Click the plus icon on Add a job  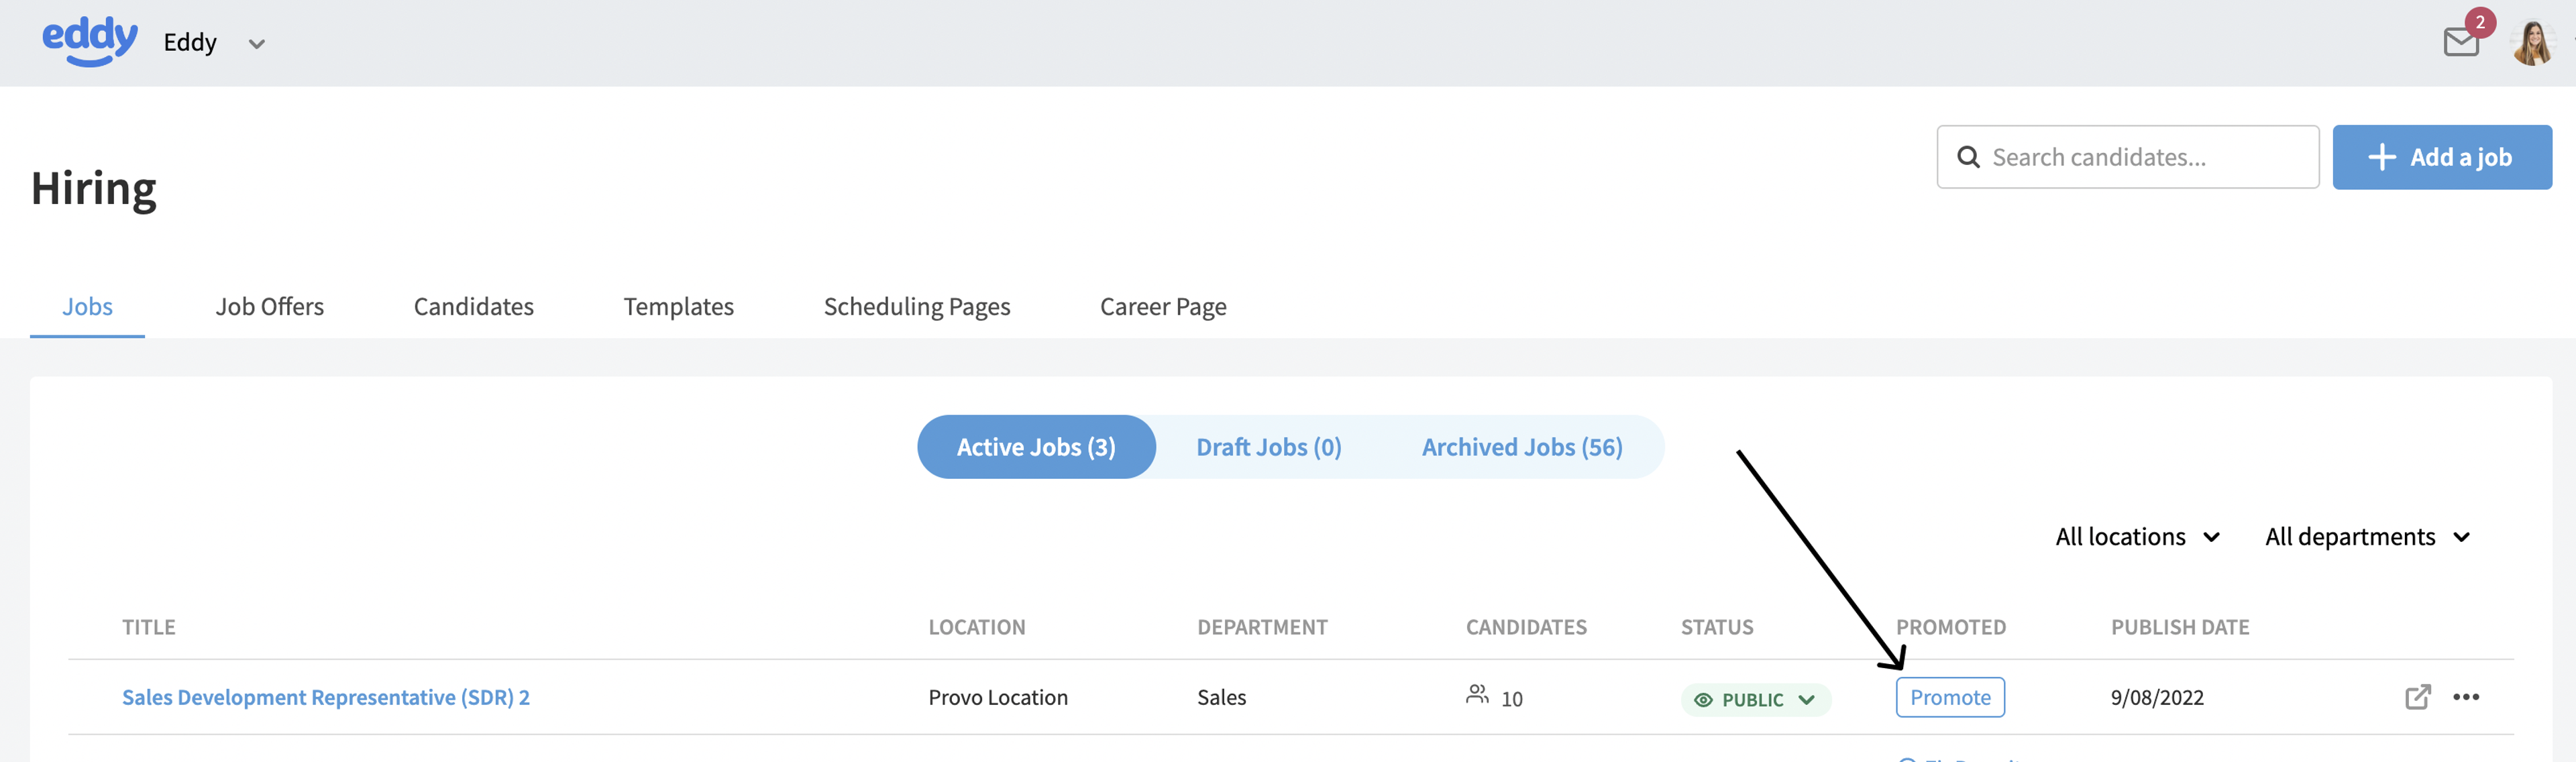click(x=2382, y=157)
